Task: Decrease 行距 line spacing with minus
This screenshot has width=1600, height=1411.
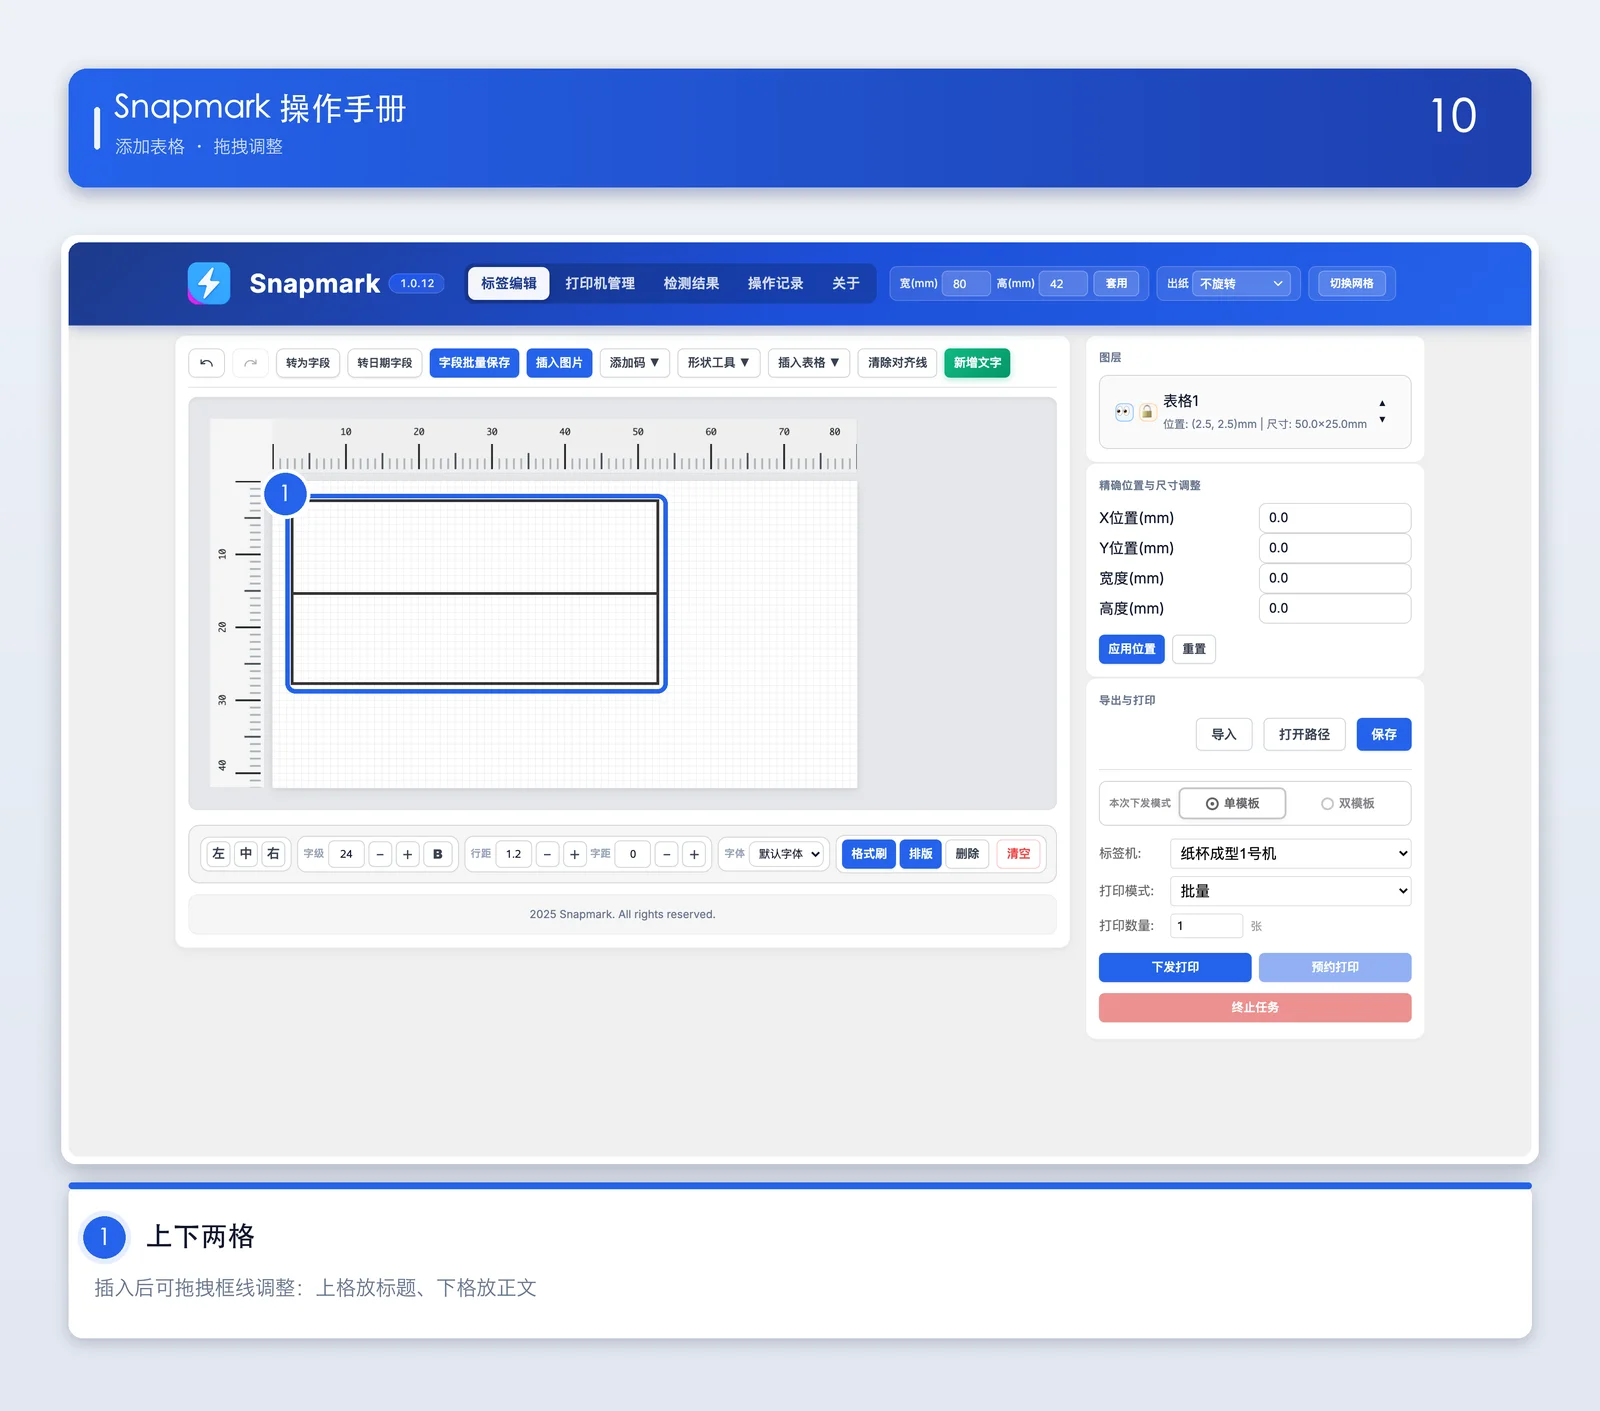Action: tap(547, 854)
